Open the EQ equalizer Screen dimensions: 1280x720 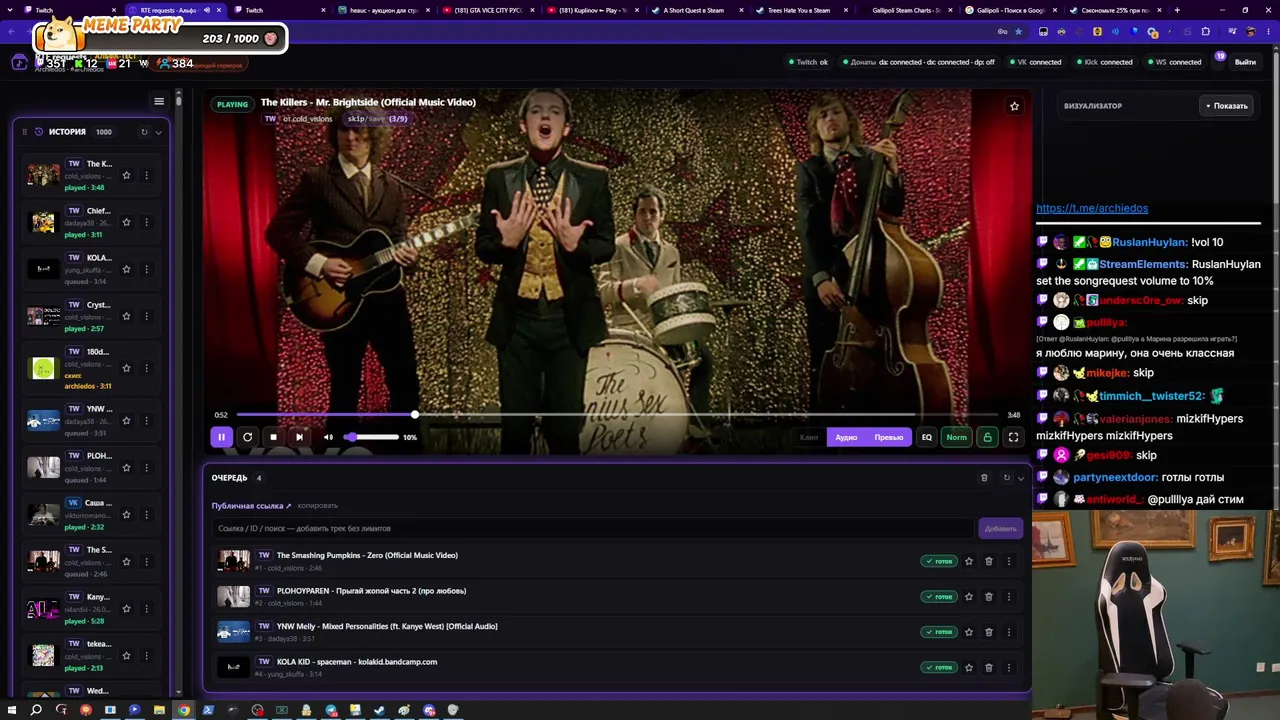(927, 437)
